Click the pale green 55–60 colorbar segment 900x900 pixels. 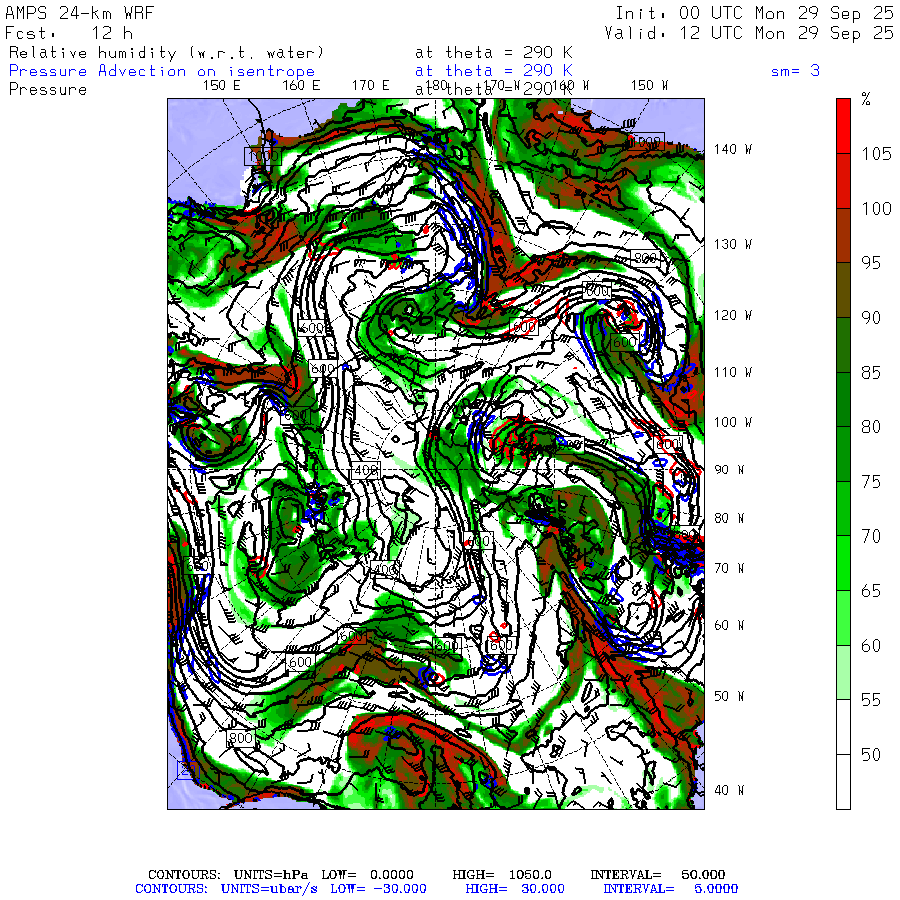pos(843,672)
